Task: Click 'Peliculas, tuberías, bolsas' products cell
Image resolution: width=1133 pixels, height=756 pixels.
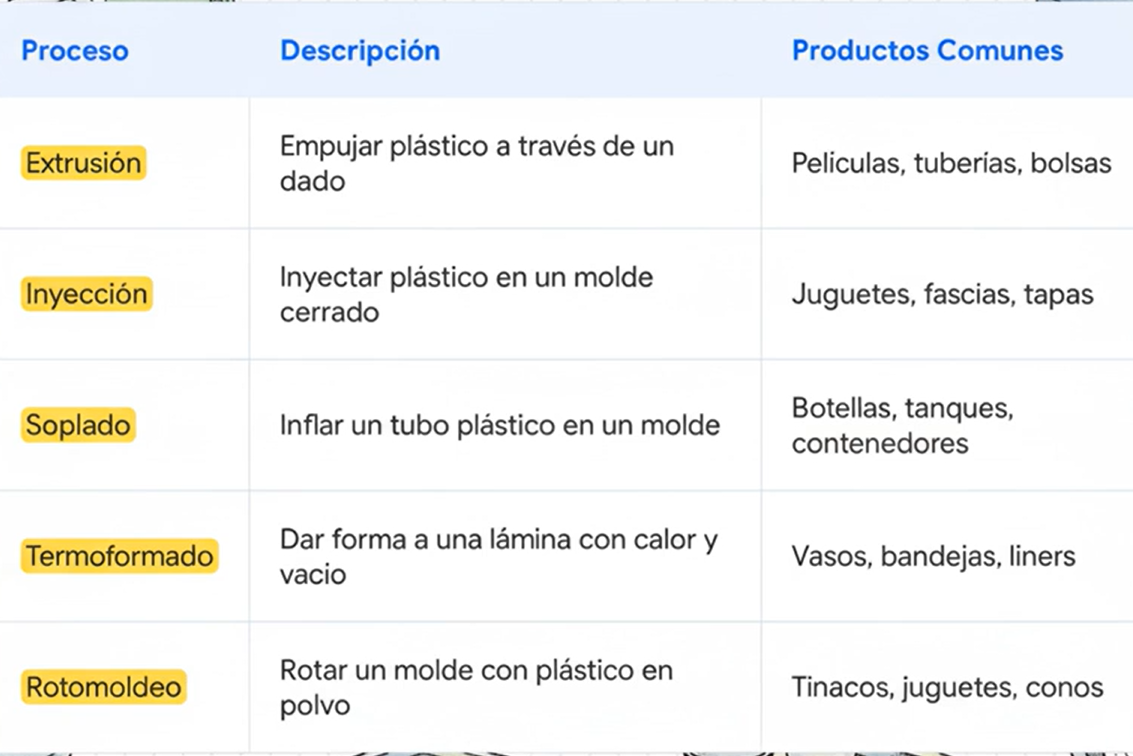Action: 951,163
